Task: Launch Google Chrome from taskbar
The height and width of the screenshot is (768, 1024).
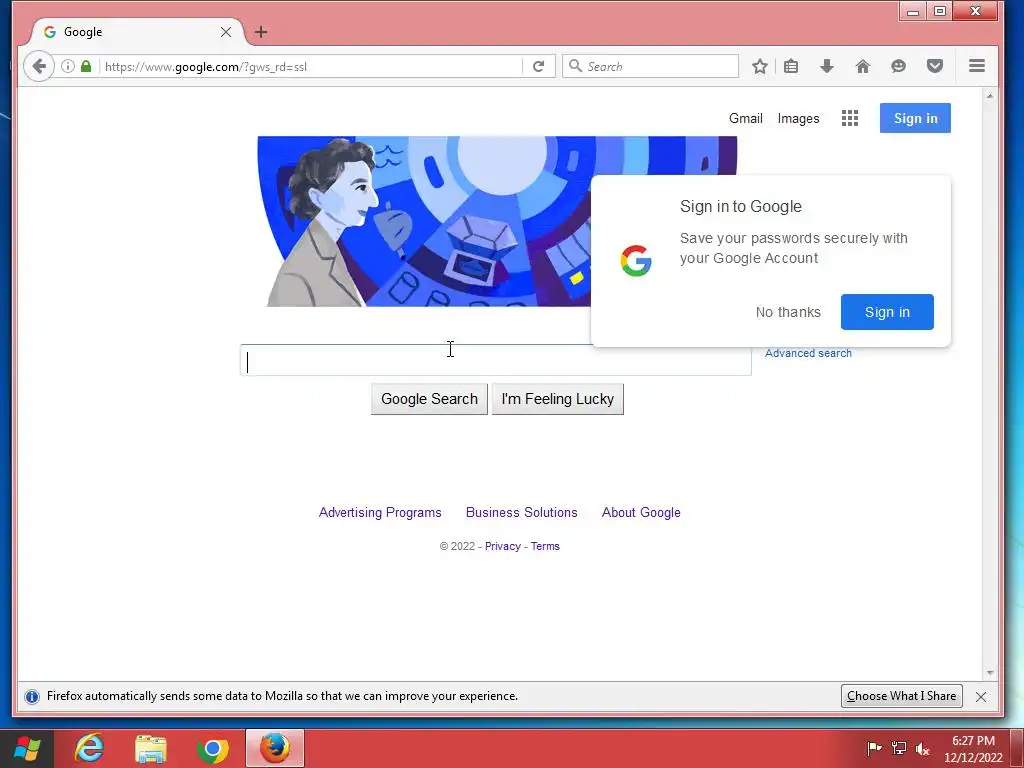Action: click(x=213, y=748)
